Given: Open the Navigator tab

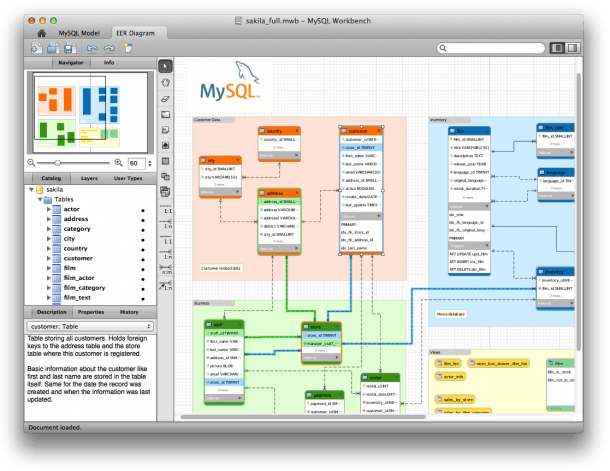Looking at the screenshot, I should pyautogui.click(x=71, y=63).
